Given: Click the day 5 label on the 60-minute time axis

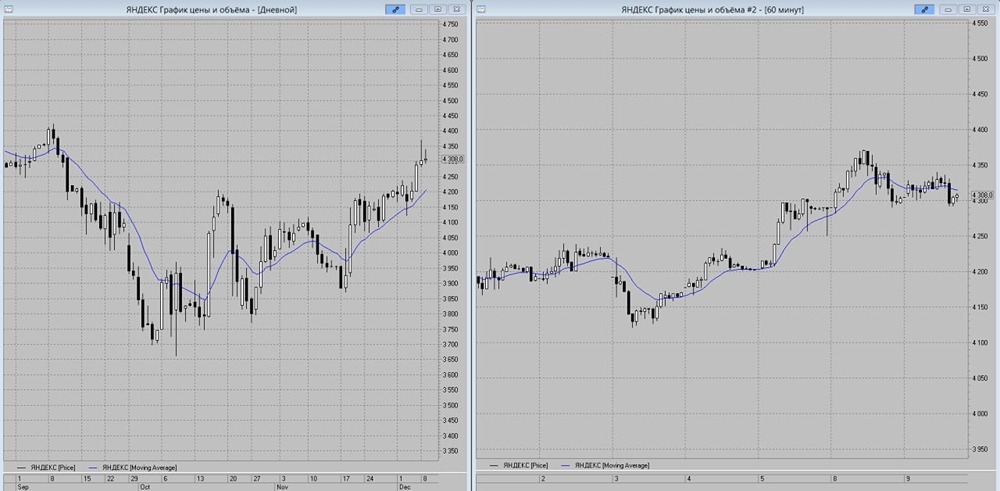Looking at the screenshot, I should pyautogui.click(x=761, y=478).
